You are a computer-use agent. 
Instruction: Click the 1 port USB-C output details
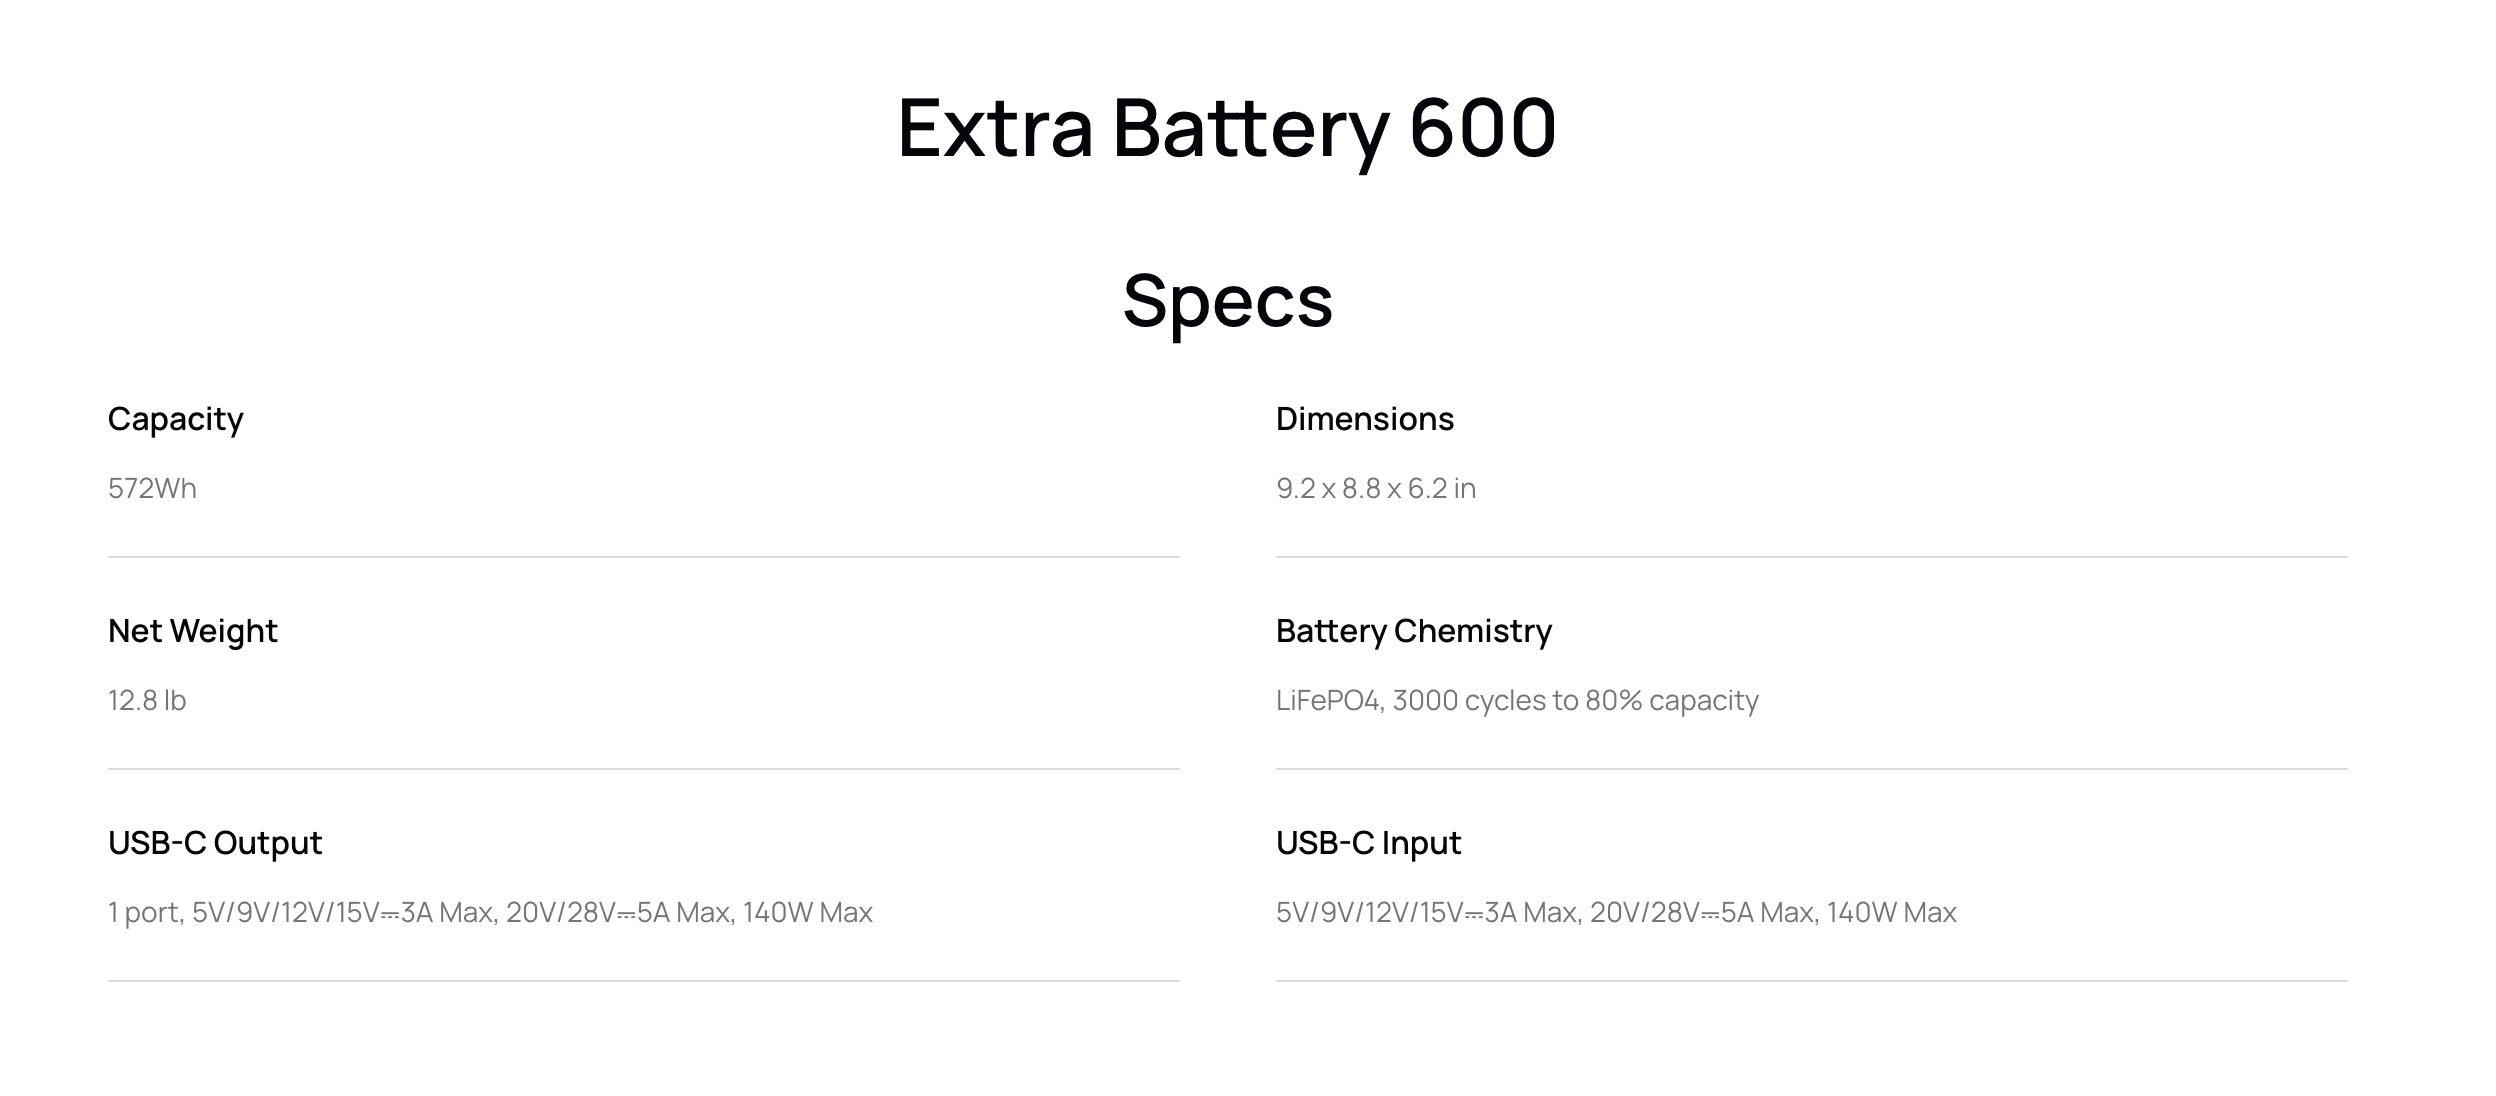(x=490, y=912)
